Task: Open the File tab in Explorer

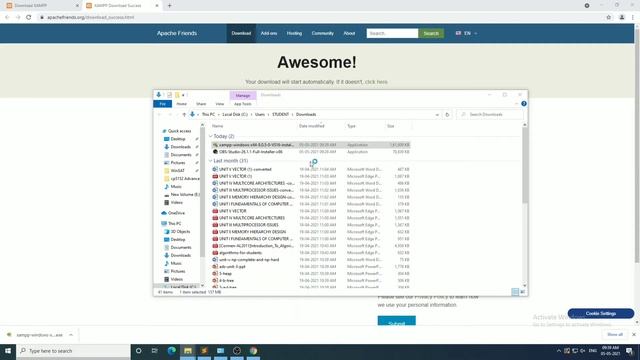Action: pyautogui.click(x=162, y=104)
